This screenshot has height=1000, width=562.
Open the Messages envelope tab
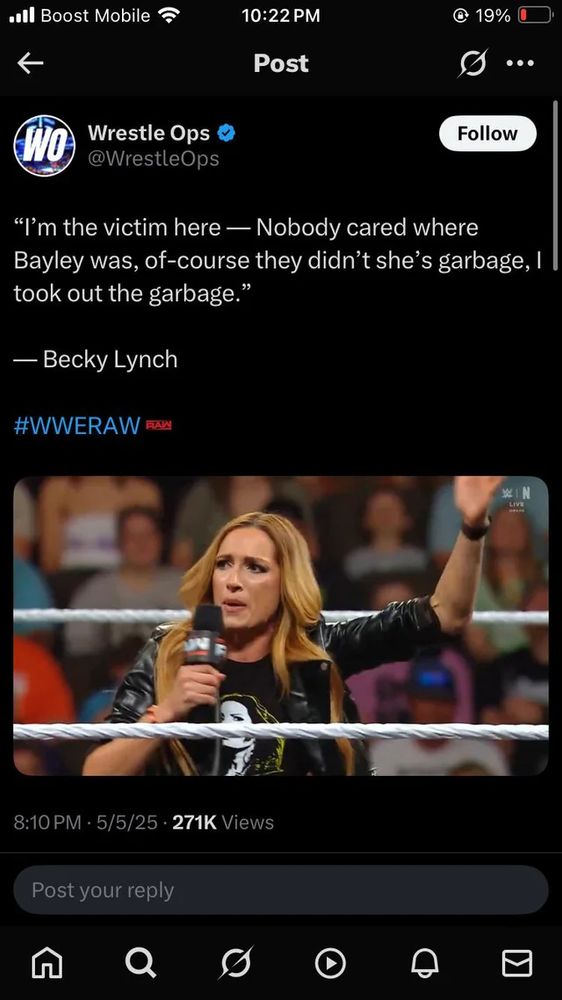pos(517,963)
